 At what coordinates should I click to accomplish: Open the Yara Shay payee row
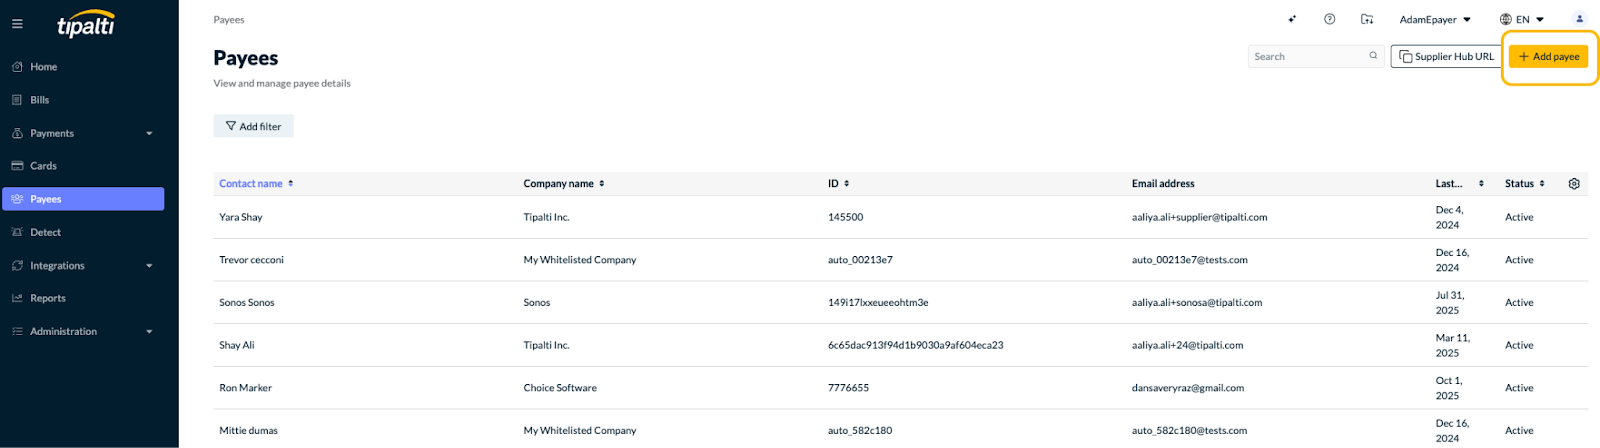900,217
